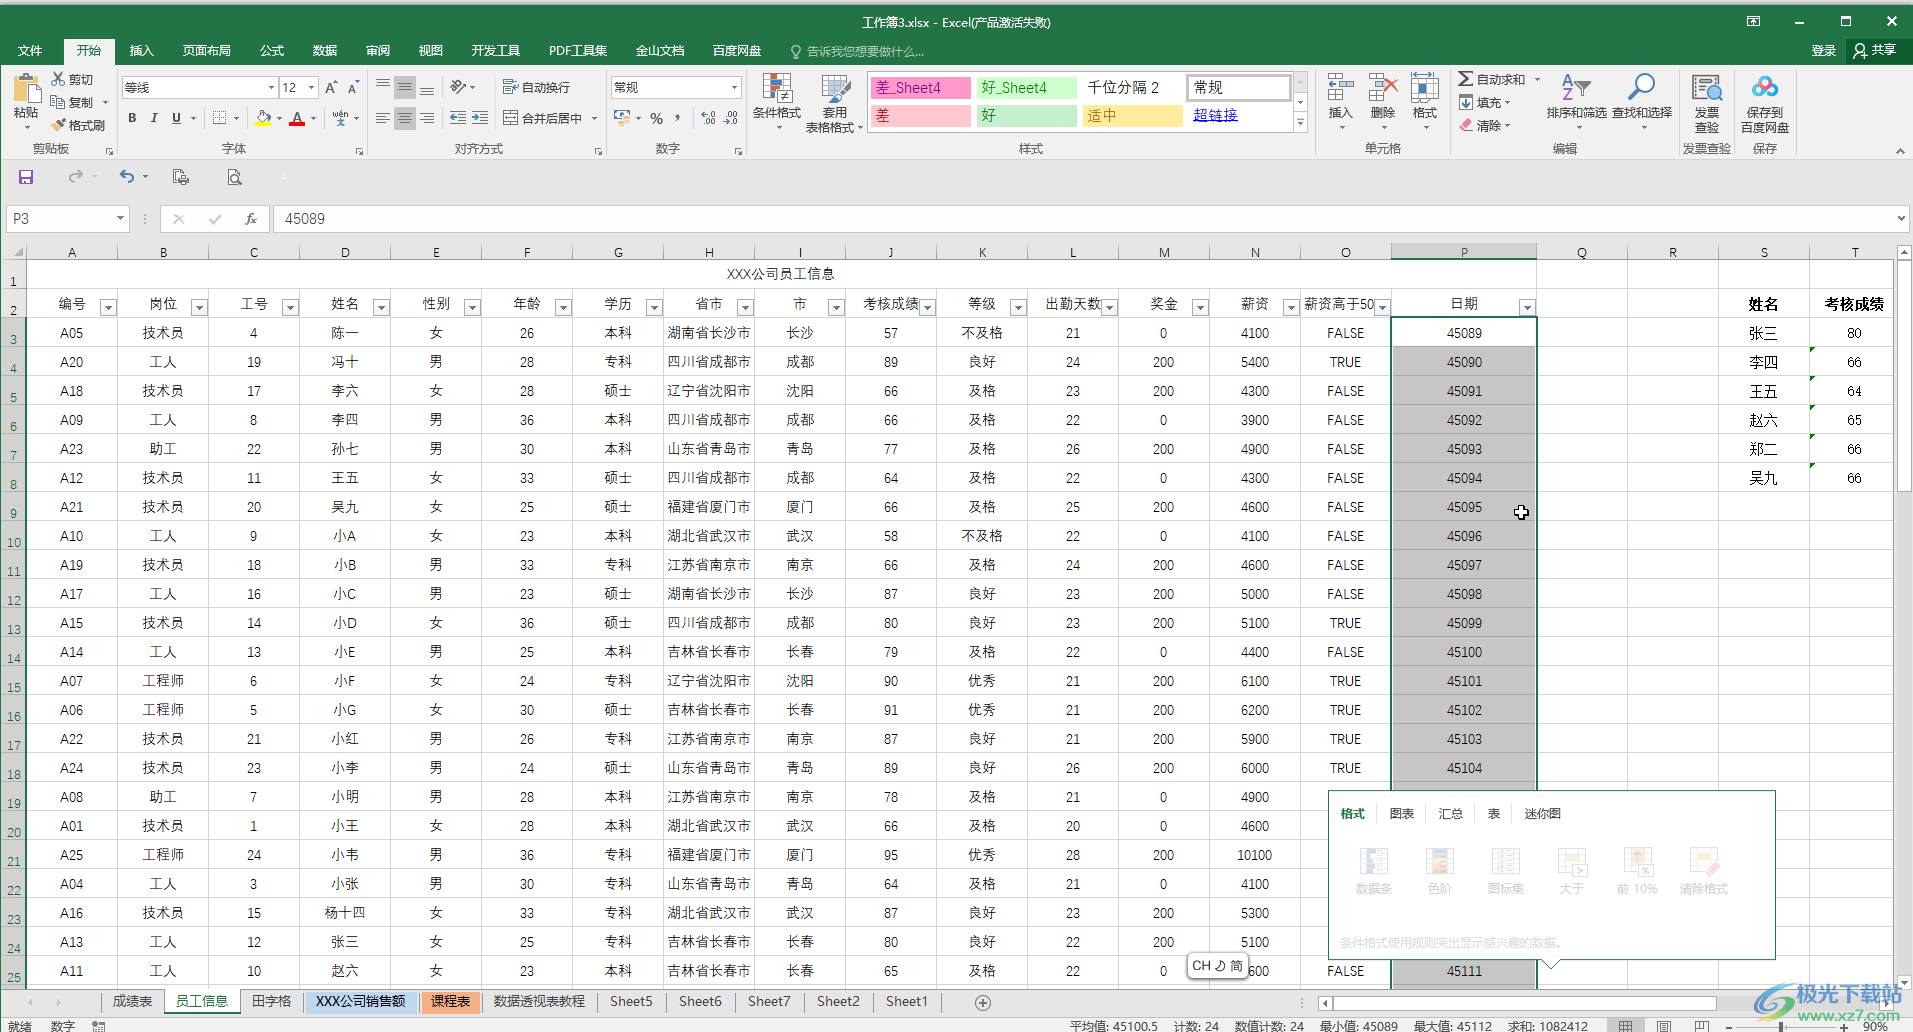
Task: Toggle Bold formatting
Action: 132,118
